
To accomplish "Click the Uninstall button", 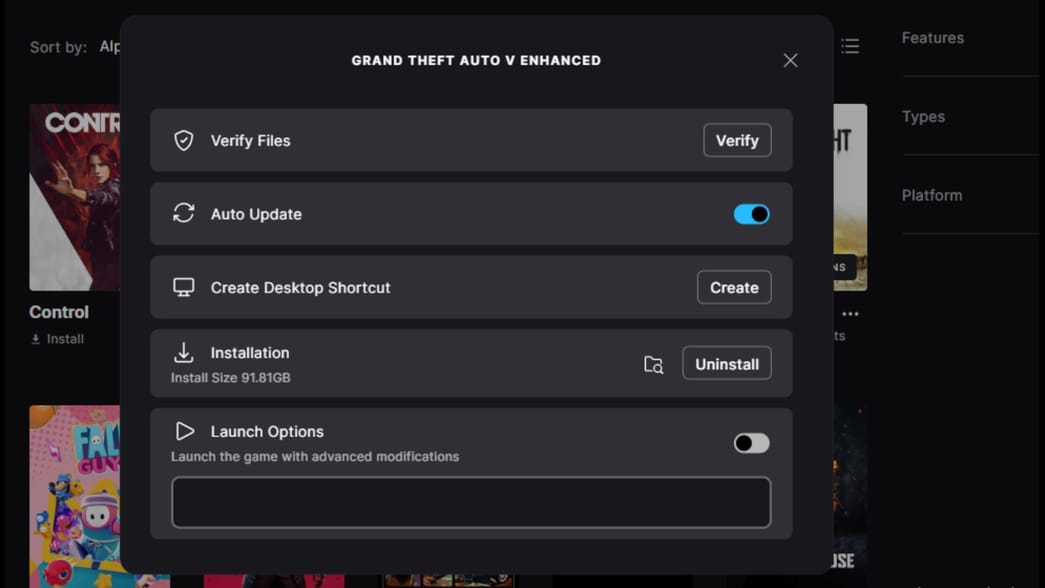I will (x=727, y=363).
